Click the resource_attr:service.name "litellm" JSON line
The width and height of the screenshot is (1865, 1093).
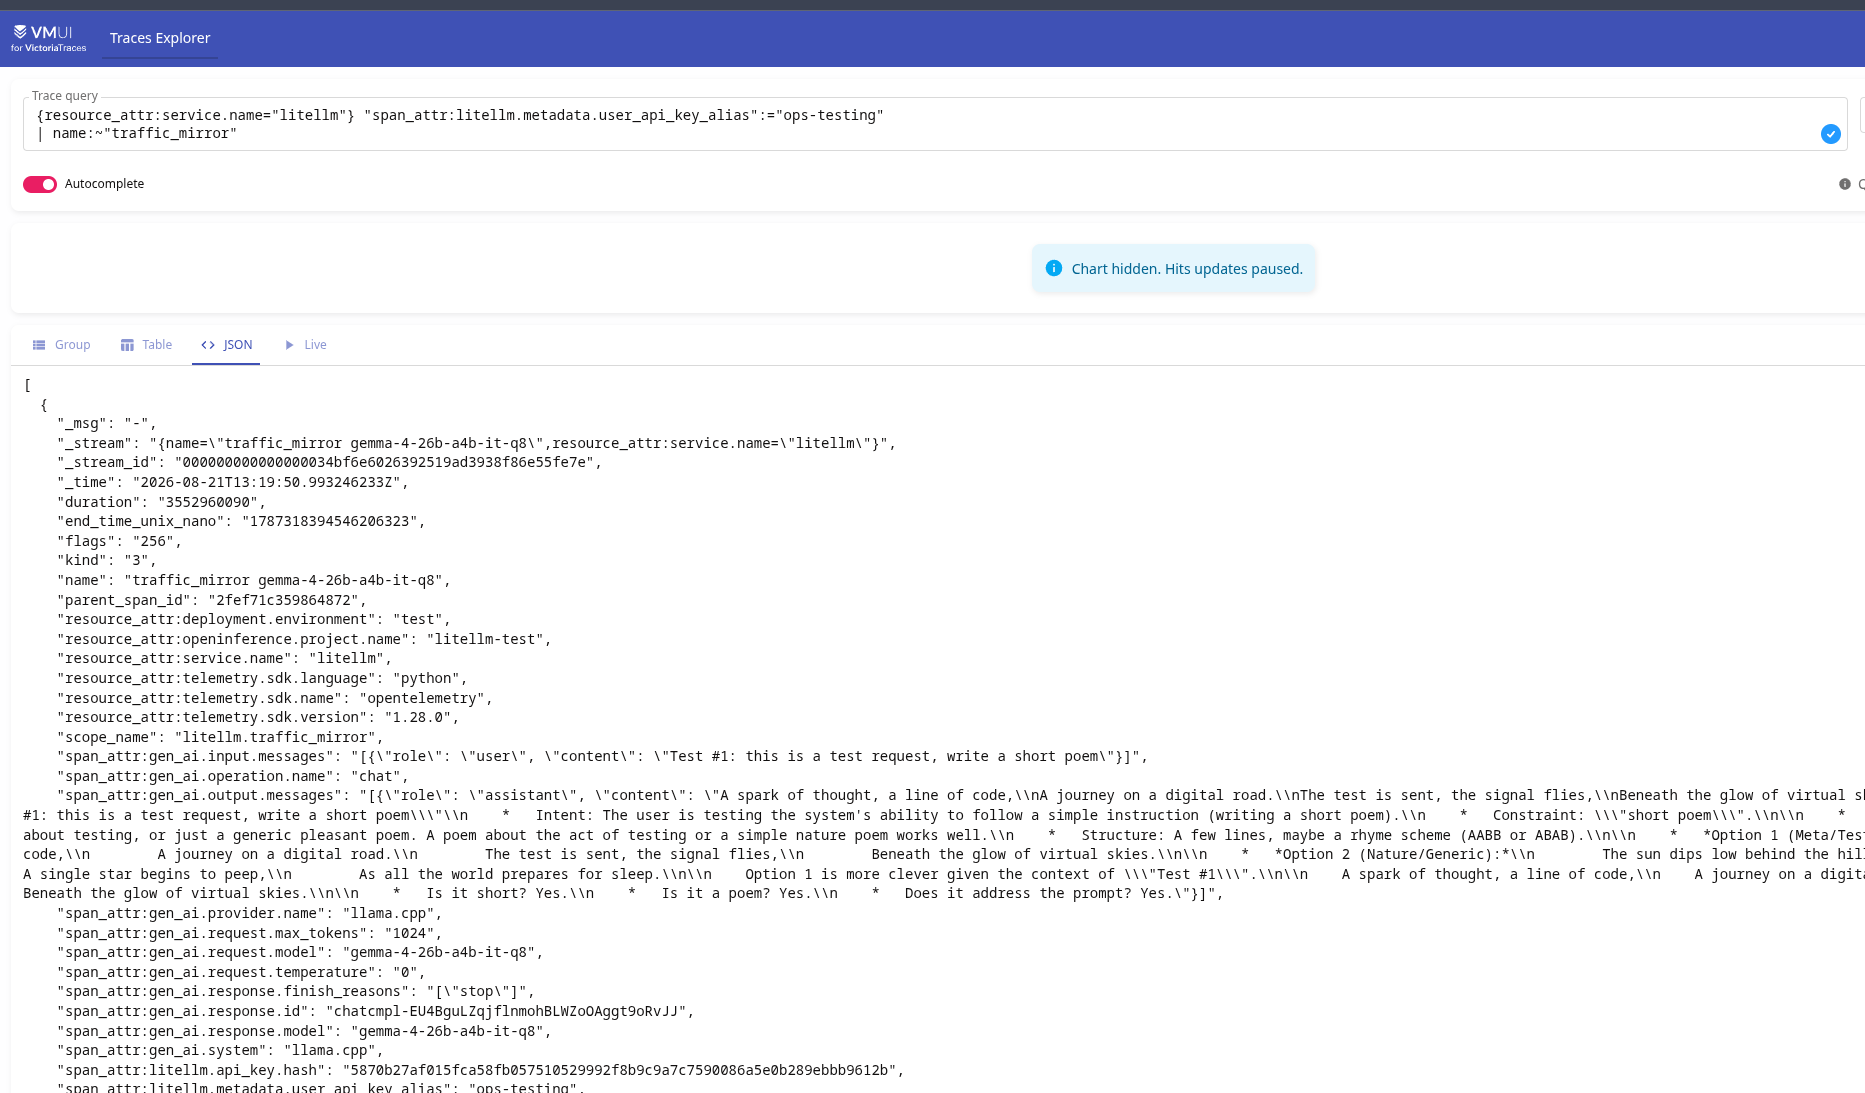224,658
